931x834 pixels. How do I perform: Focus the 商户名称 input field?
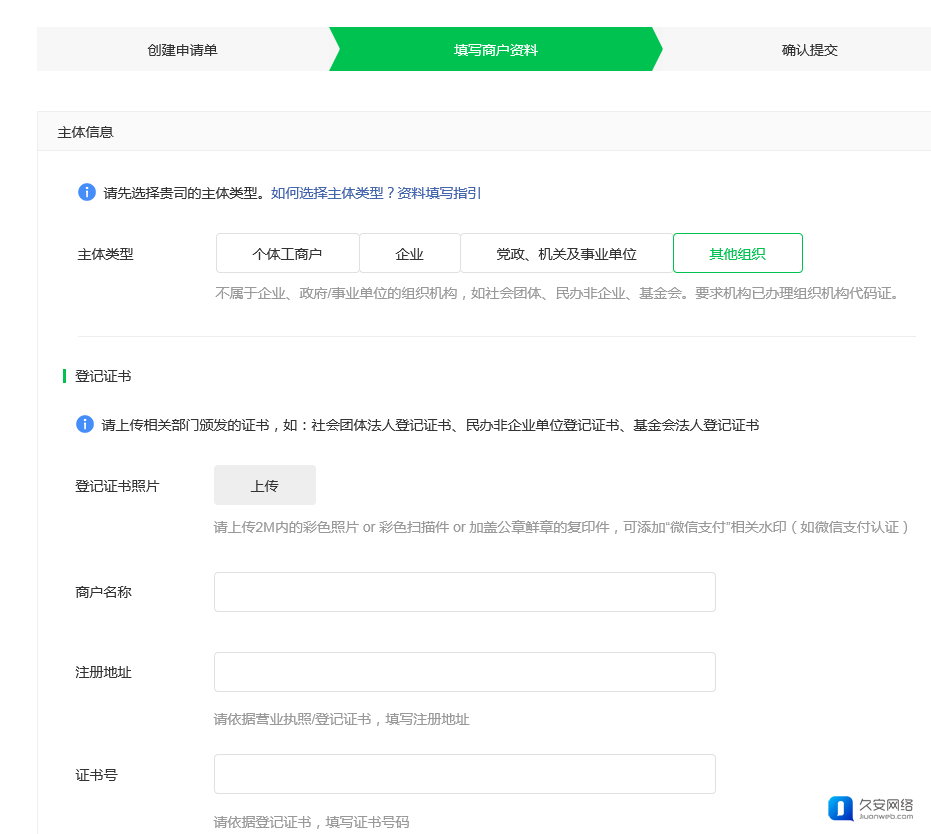(x=464, y=592)
